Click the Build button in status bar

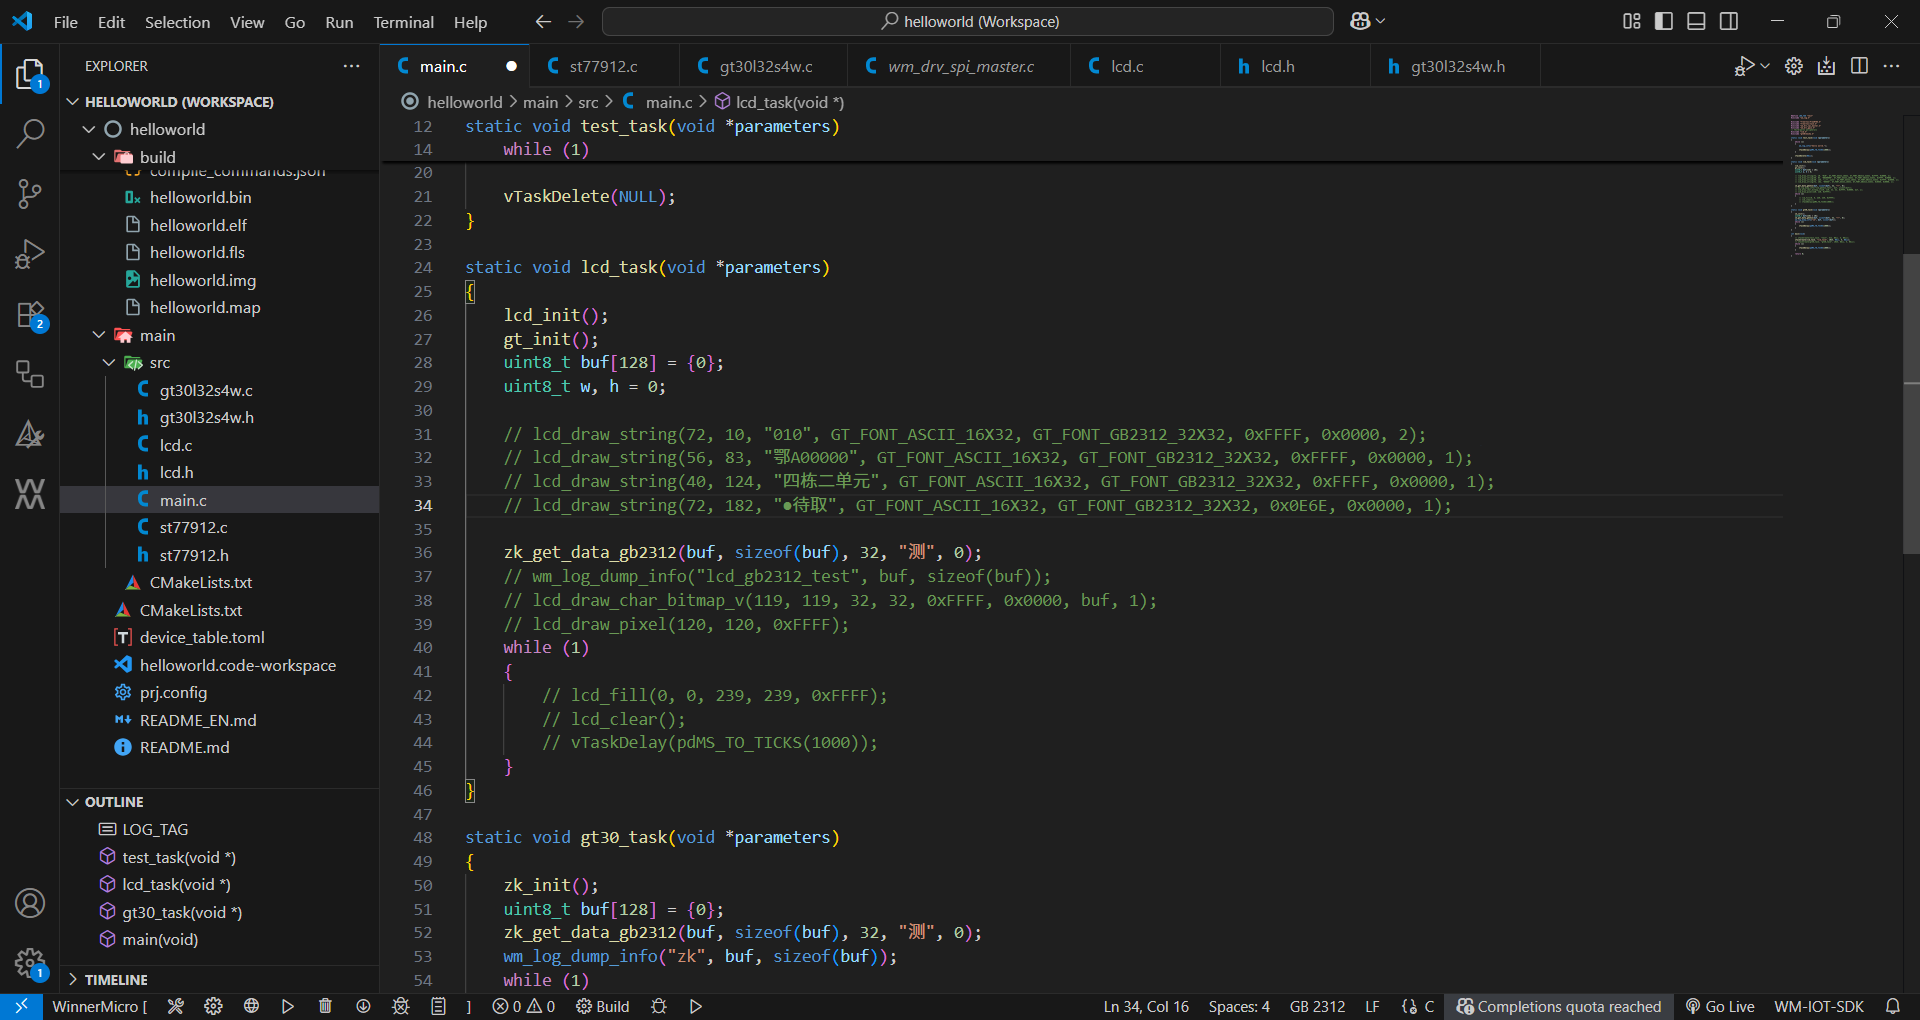tap(603, 1006)
